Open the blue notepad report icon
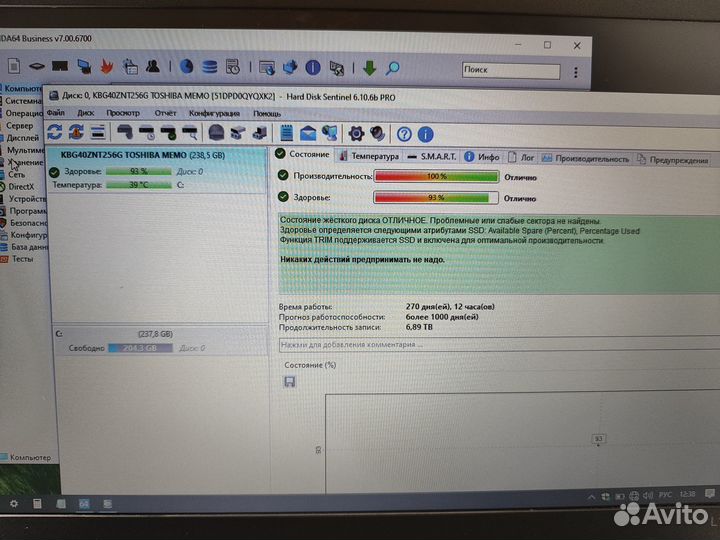This screenshot has height=540, width=720. 287,134
